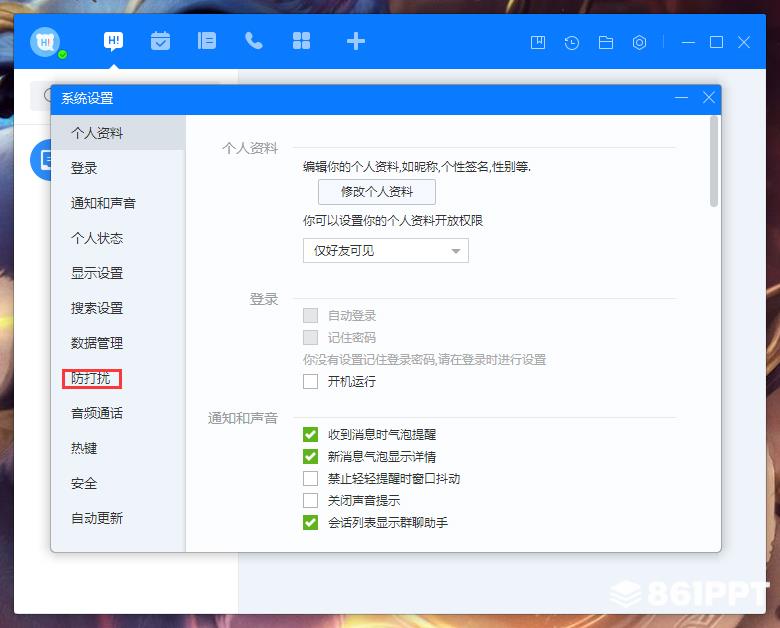Open 自动更新 settings section
The image size is (780, 628).
pyautogui.click(x=118, y=518)
